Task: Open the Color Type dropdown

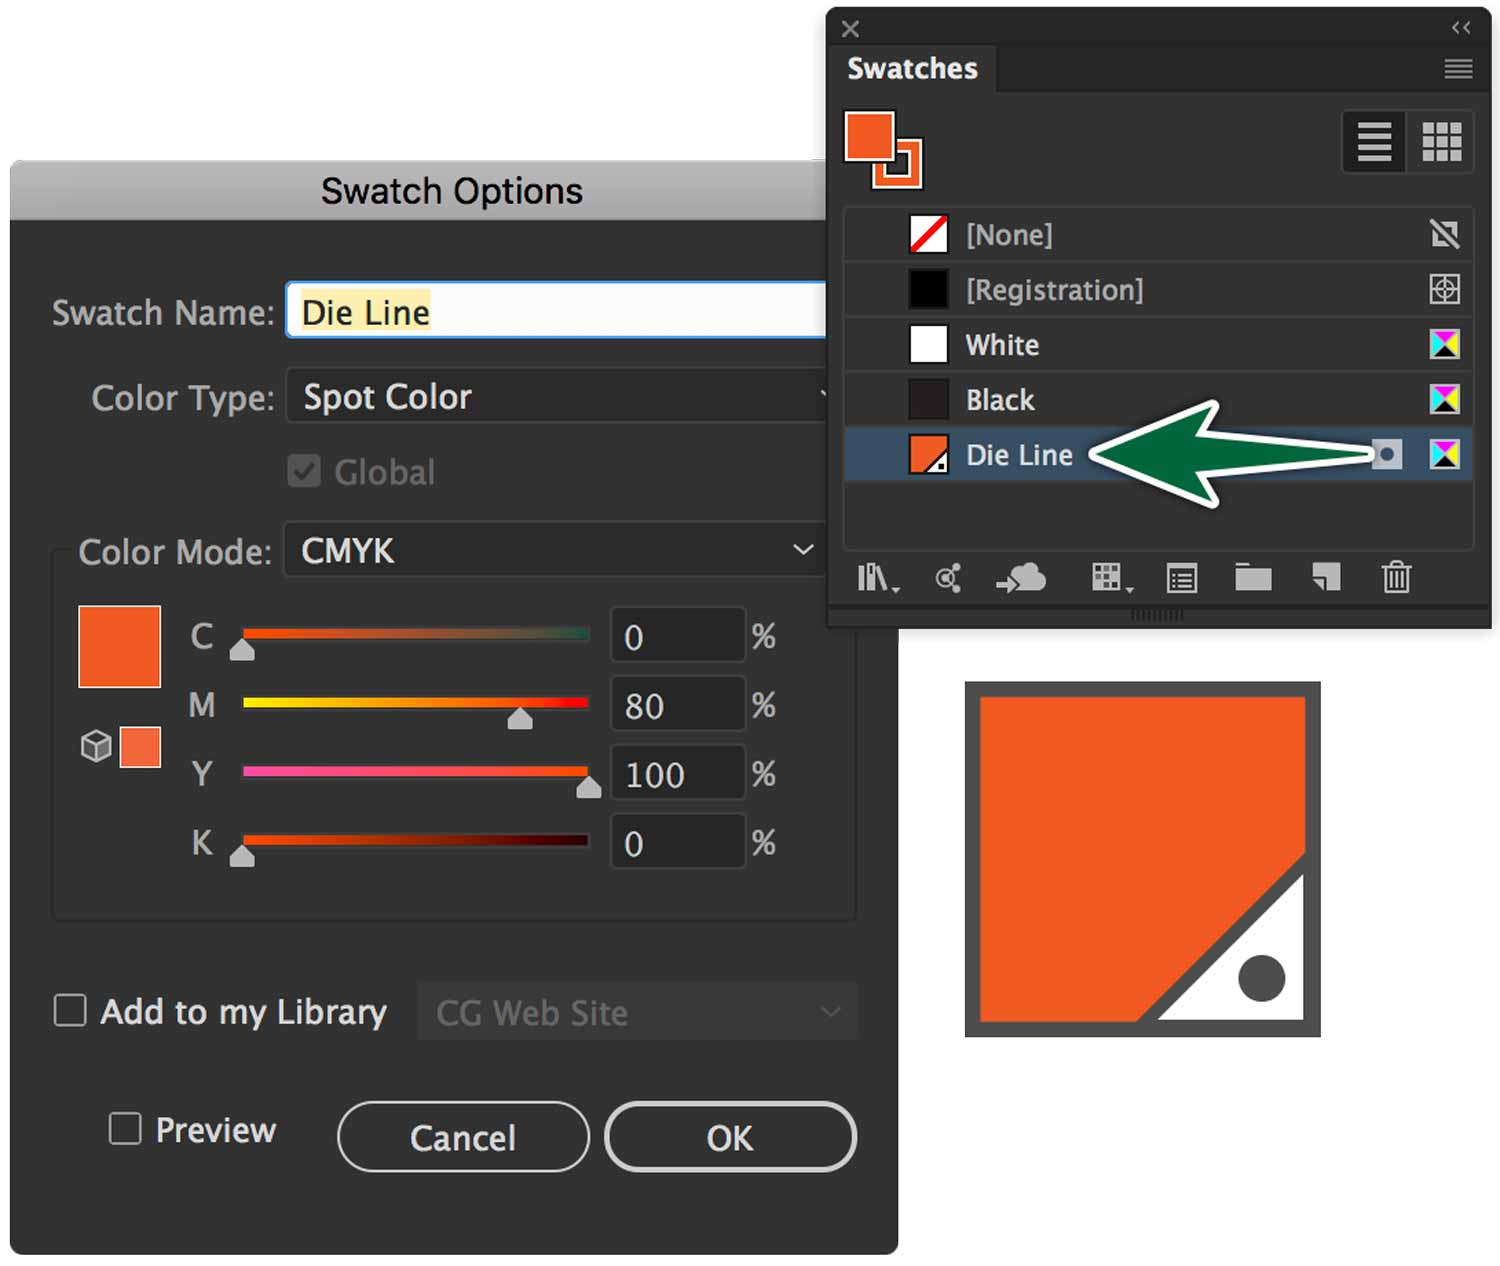Action: pos(558,396)
